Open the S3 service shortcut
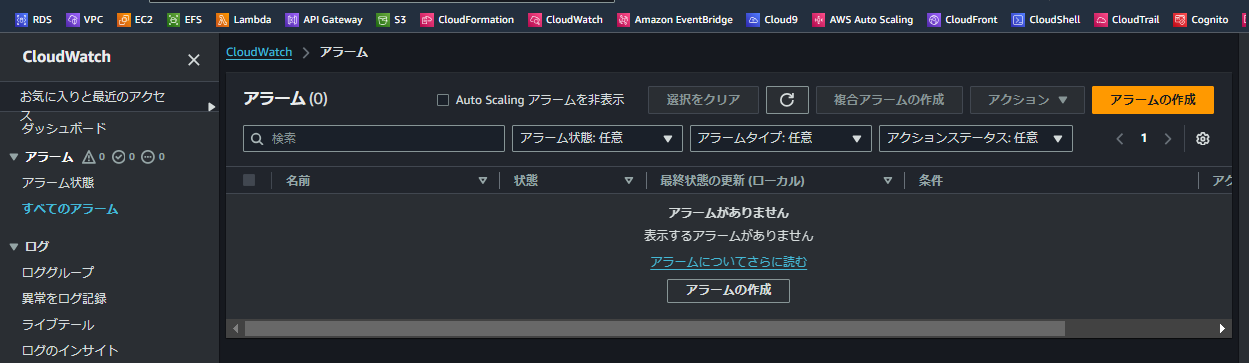Image resolution: width=1249 pixels, height=363 pixels. [391, 19]
